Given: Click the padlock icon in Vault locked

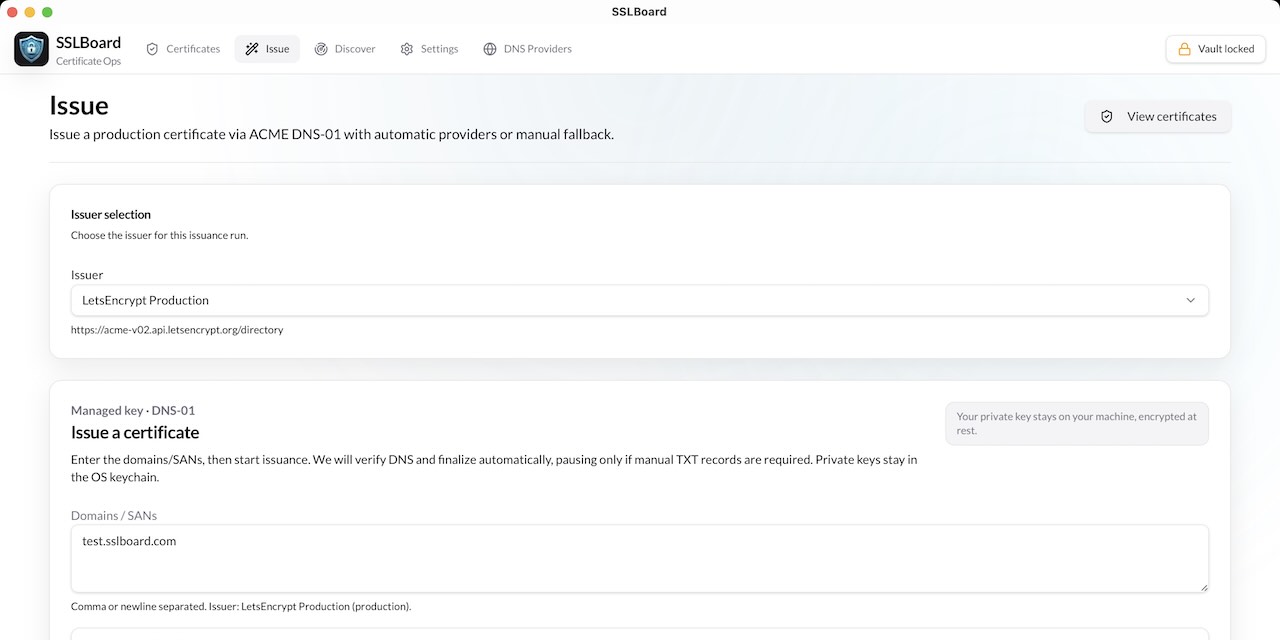Looking at the screenshot, I should coord(1184,49).
